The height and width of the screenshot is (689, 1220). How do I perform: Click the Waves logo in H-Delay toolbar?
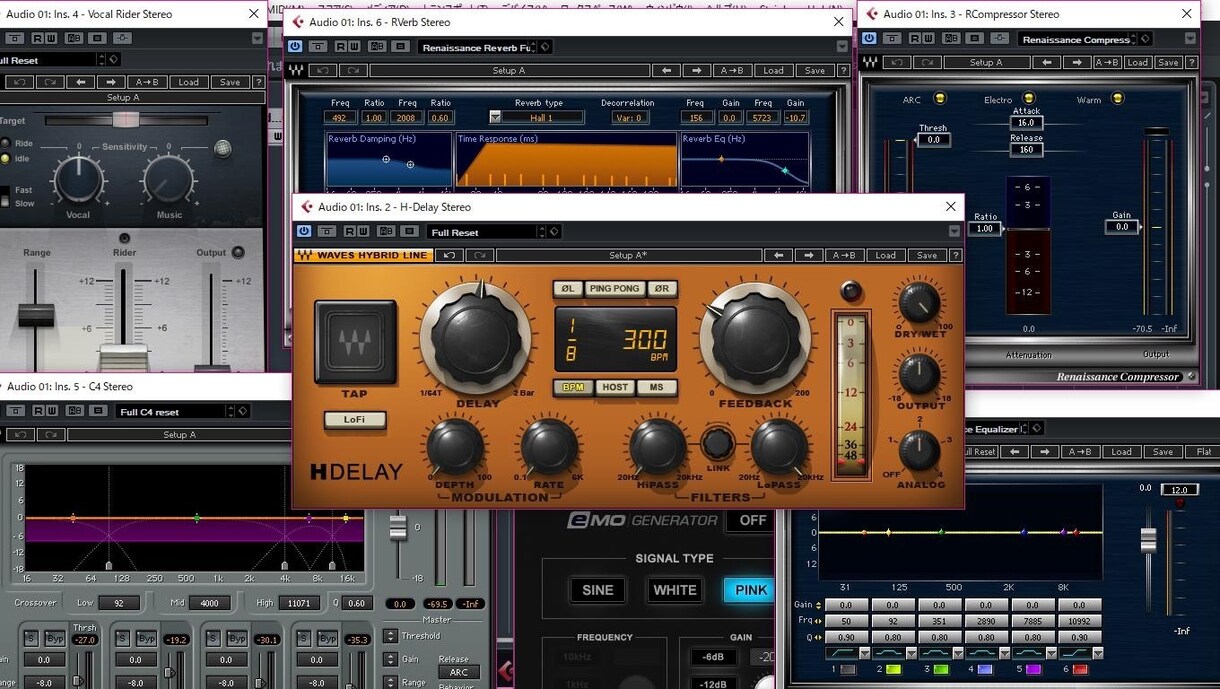[x=304, y=255]
